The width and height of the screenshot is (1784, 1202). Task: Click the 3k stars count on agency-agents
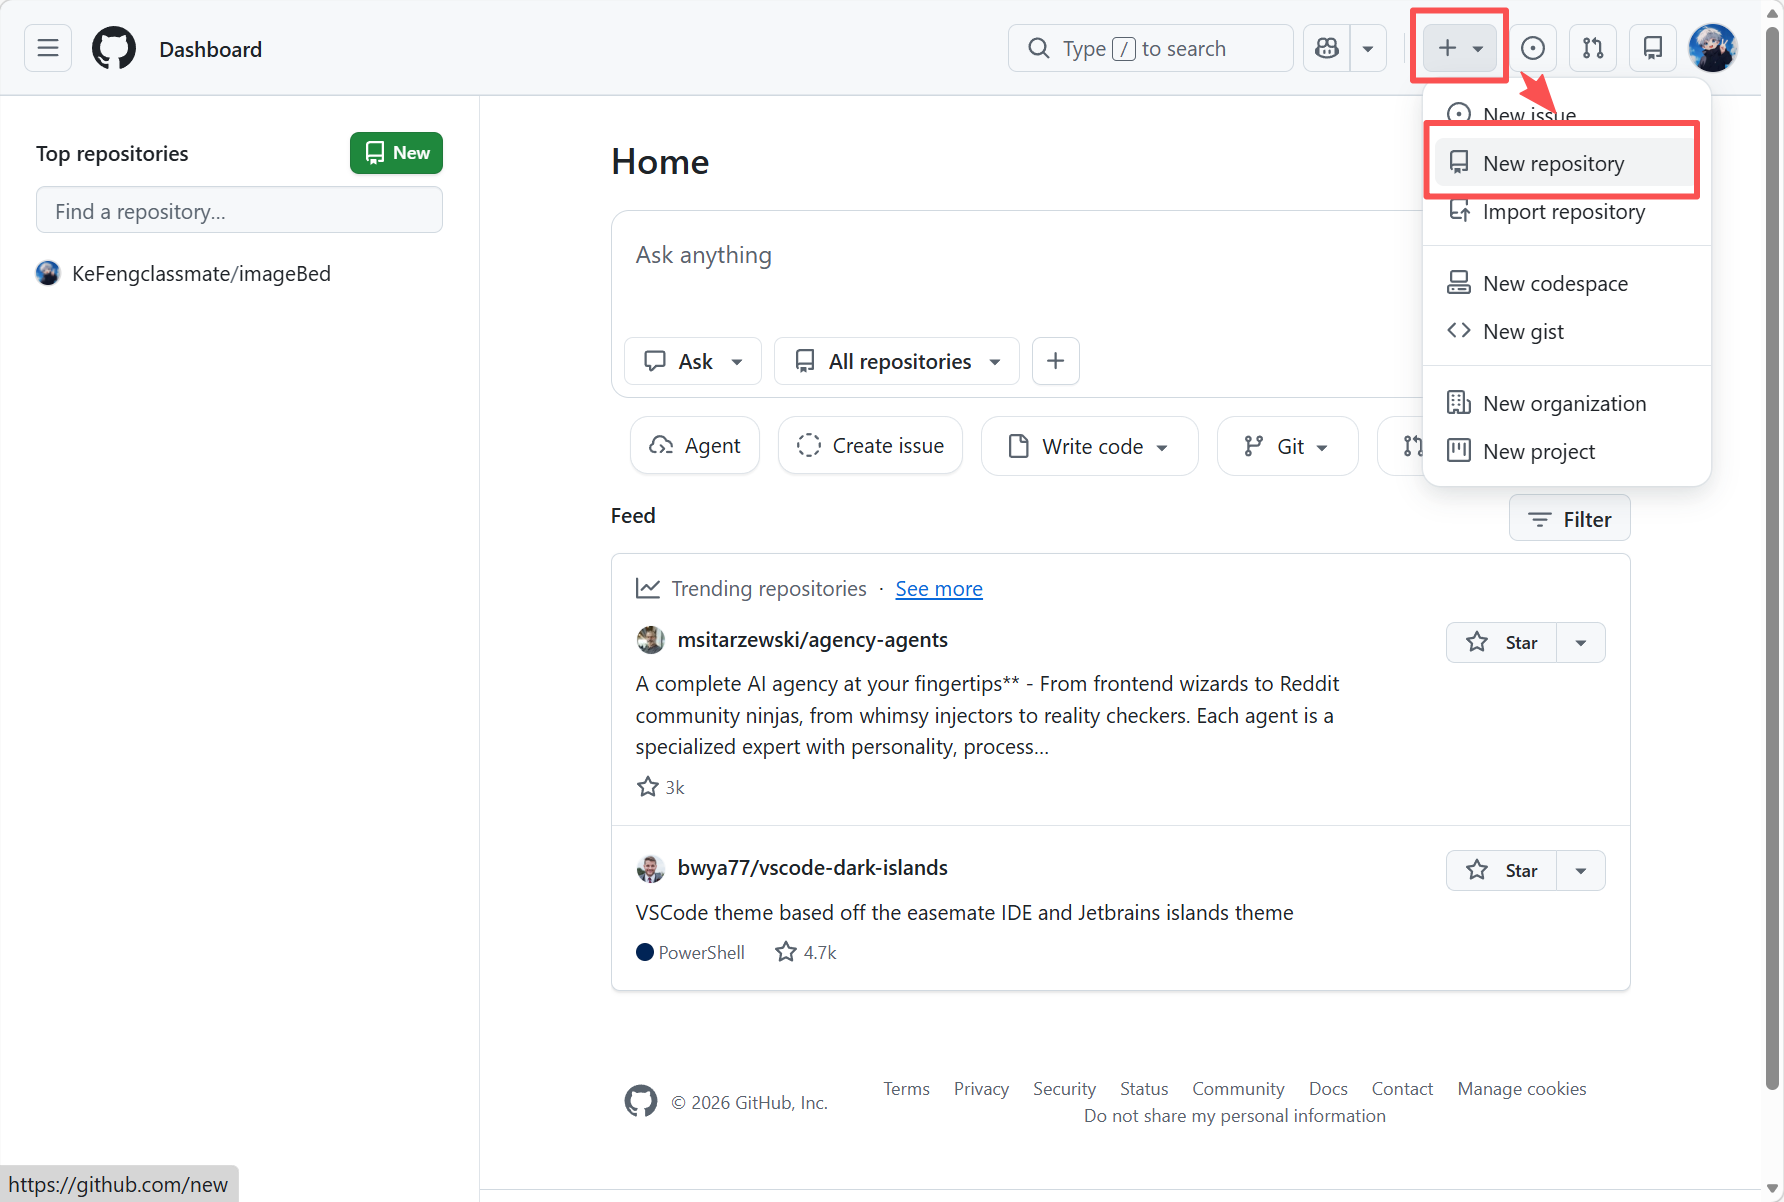[x=661, y=787]
